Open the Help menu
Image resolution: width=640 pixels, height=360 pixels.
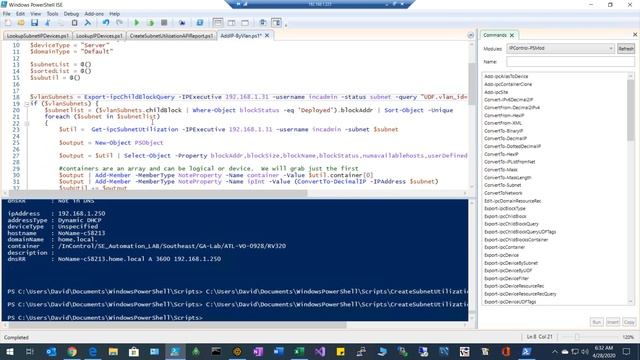114,14
